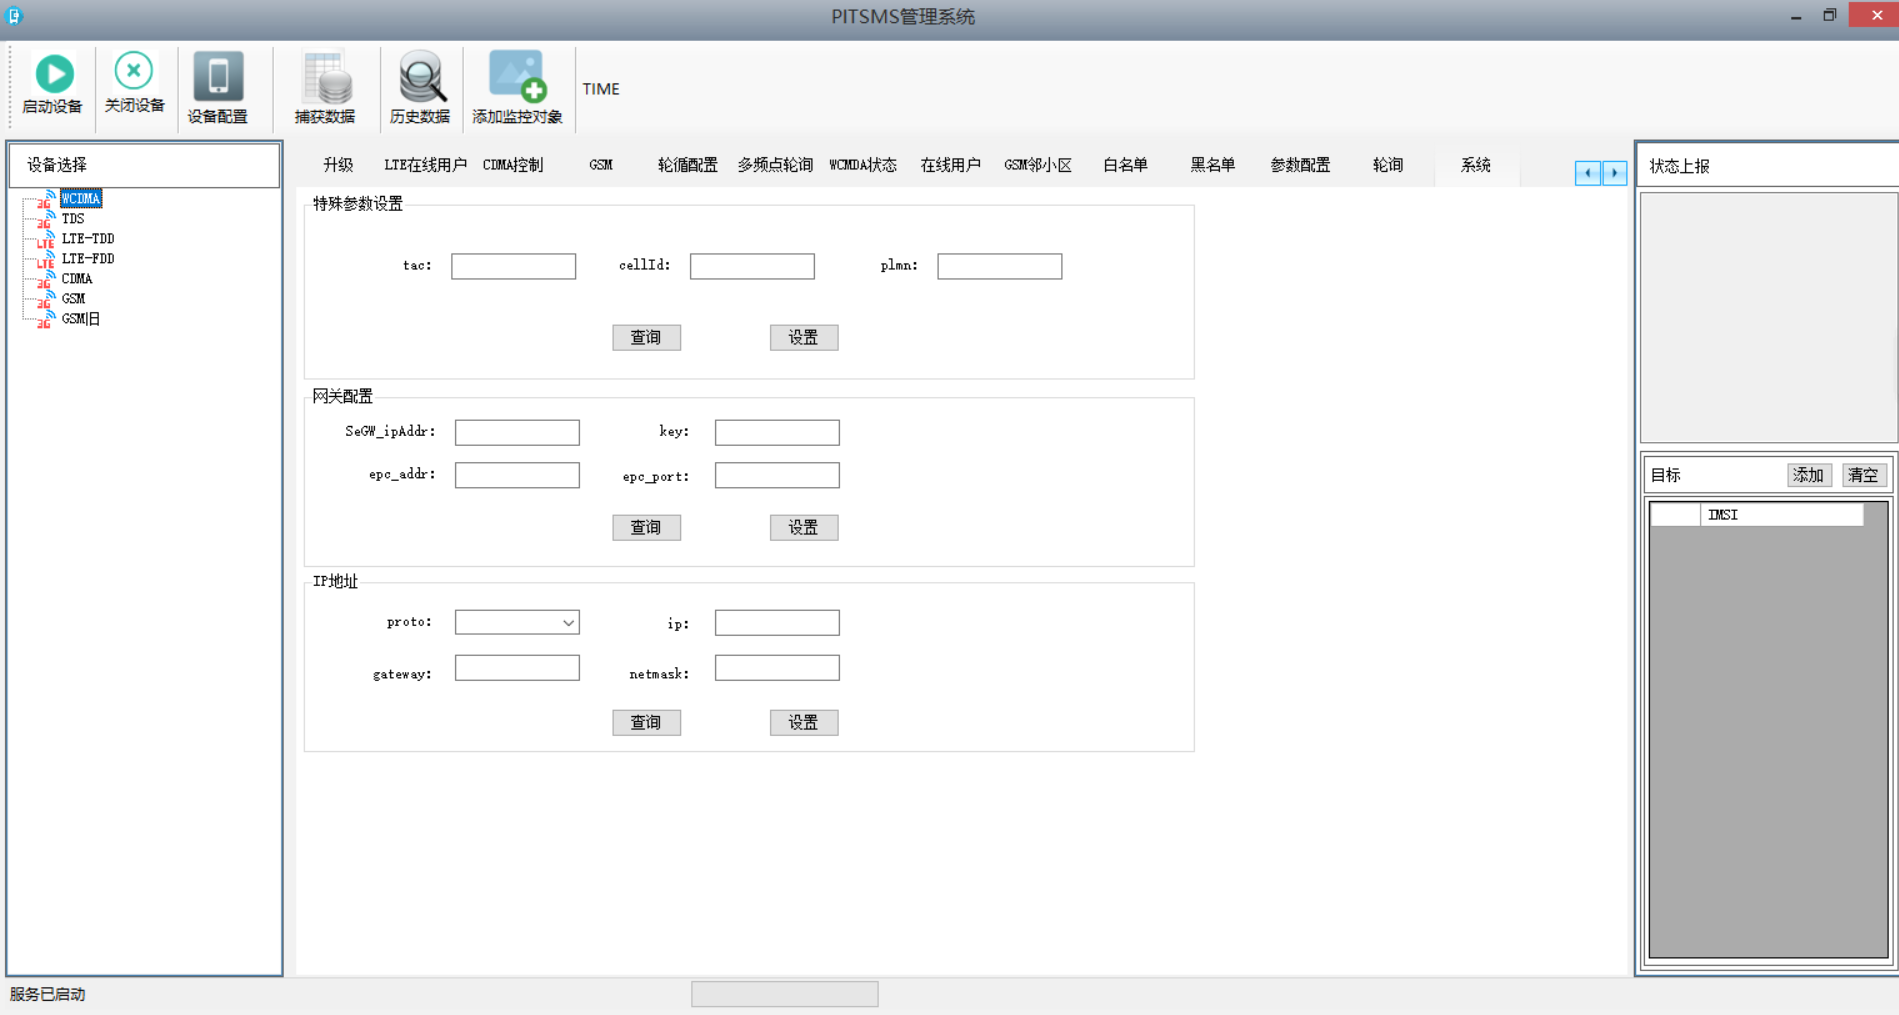The image size is (1899, 1015).
Task: Click the application icon in the title bar
Action: click(x=12, y=15)
